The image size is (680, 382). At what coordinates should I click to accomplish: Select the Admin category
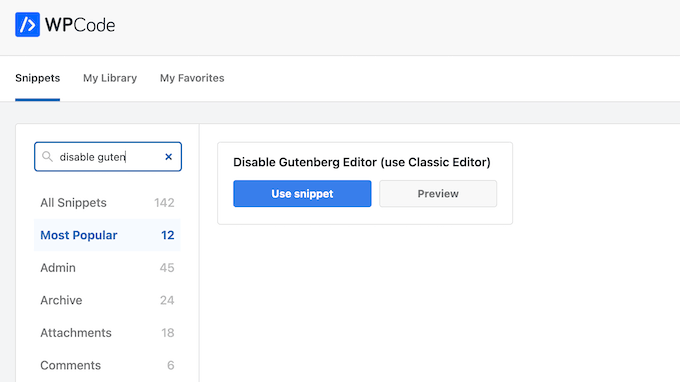[107, 268]
